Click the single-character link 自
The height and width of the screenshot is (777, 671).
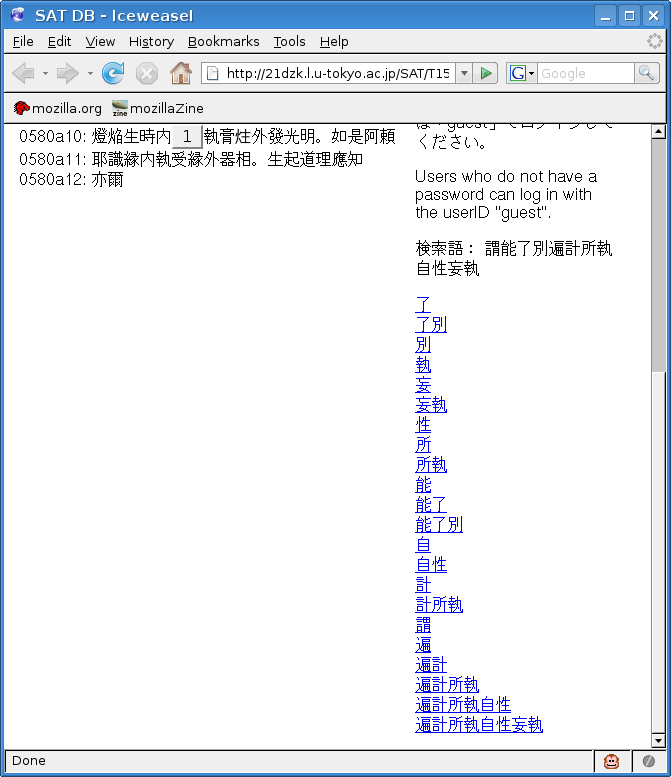[423, 545]
